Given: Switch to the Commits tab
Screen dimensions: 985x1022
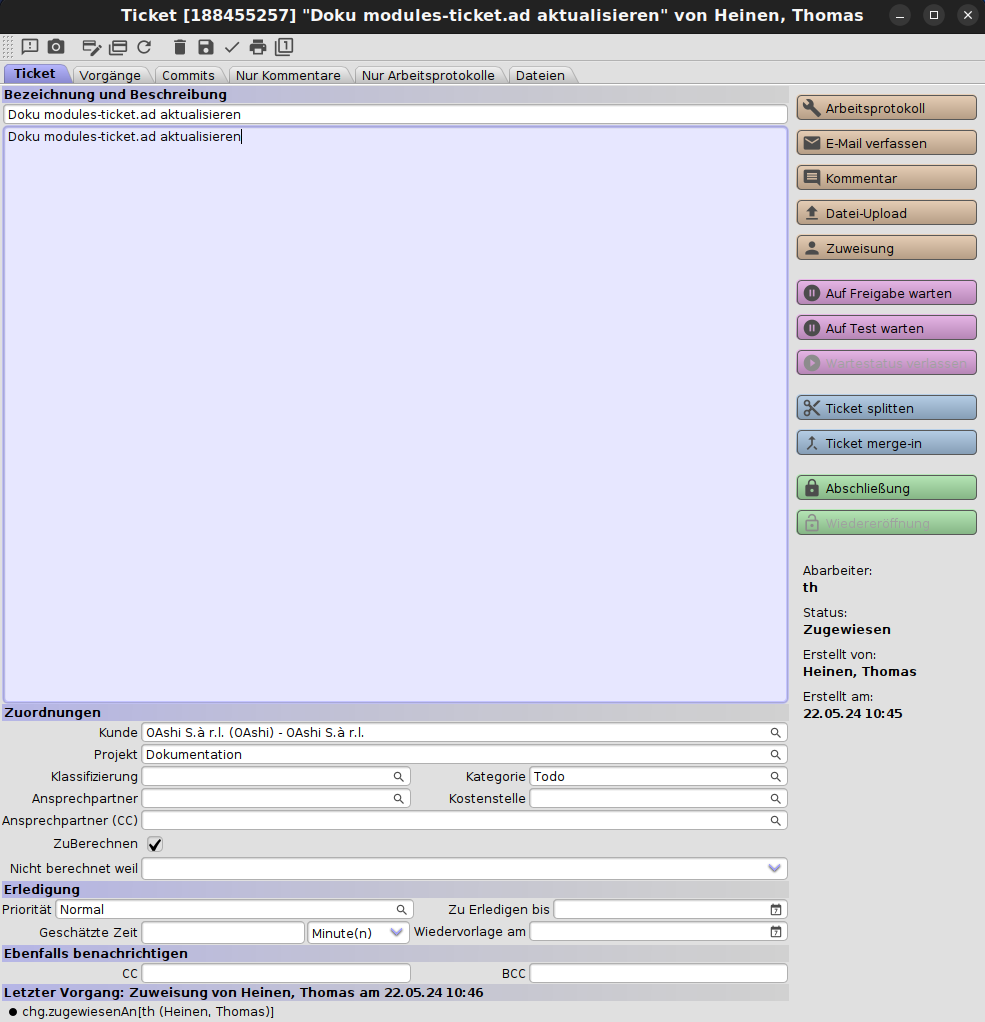Looking at the screenshot, I should (x=188, y=75).
